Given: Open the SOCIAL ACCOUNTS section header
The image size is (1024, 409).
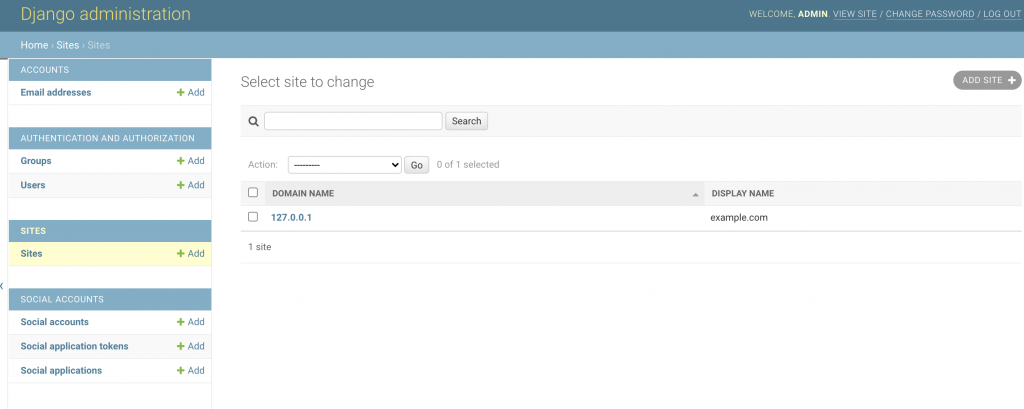Looking at the screenshot, I should coord(62,299).
